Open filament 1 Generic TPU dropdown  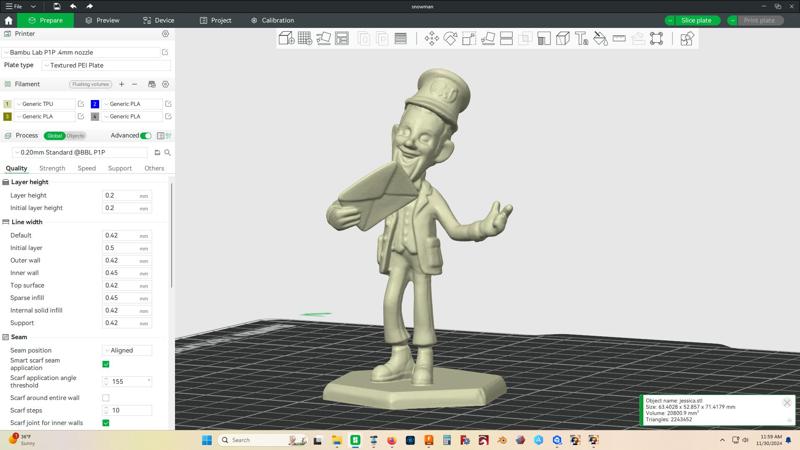tap(45, 104)
